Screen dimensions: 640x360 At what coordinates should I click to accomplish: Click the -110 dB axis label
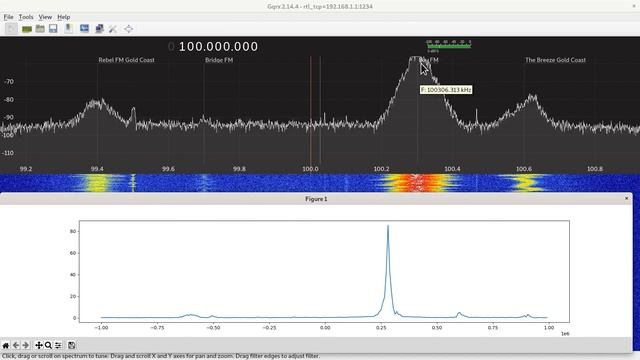pyautogui.click(x=9, y=153)
